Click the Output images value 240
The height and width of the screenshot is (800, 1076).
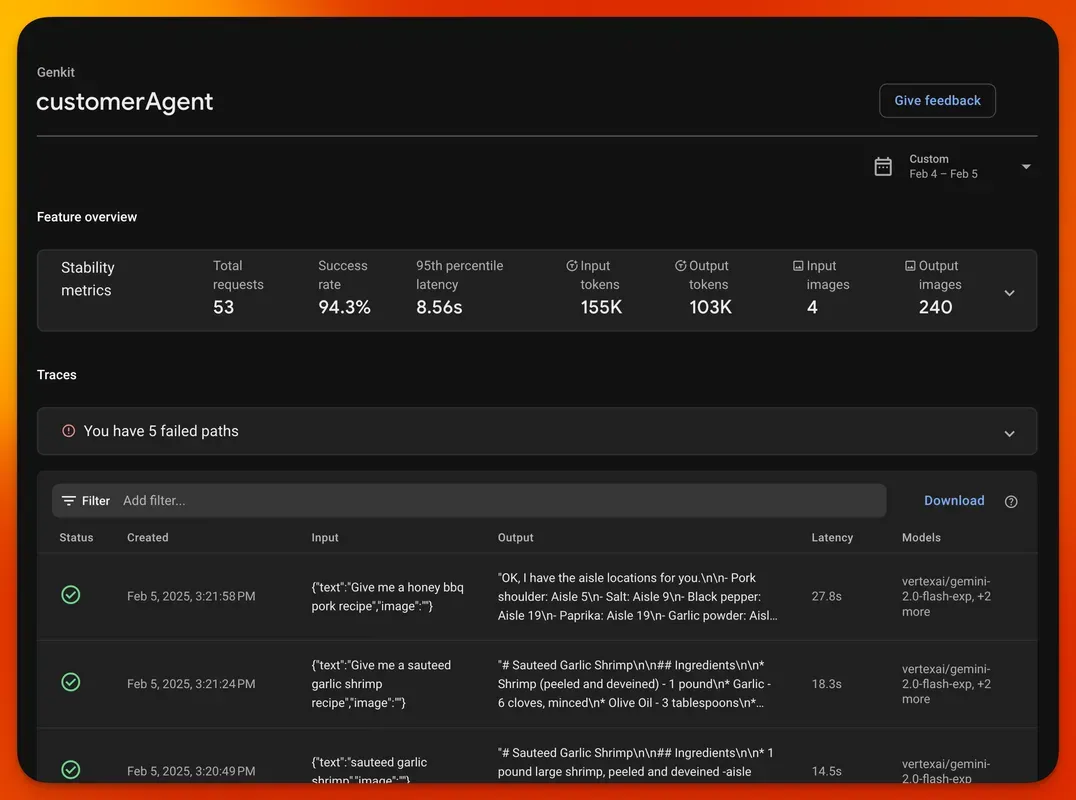935,307
